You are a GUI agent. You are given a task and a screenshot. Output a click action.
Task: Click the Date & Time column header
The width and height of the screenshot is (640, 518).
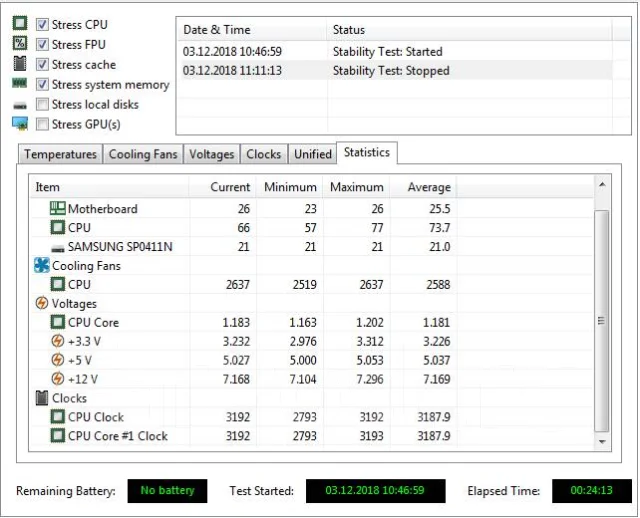pos(252,30)
